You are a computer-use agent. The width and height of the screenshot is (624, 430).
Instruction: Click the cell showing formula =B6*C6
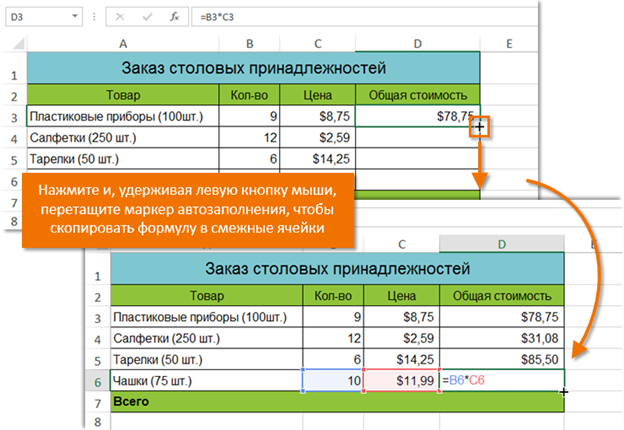tap(502, 381)
